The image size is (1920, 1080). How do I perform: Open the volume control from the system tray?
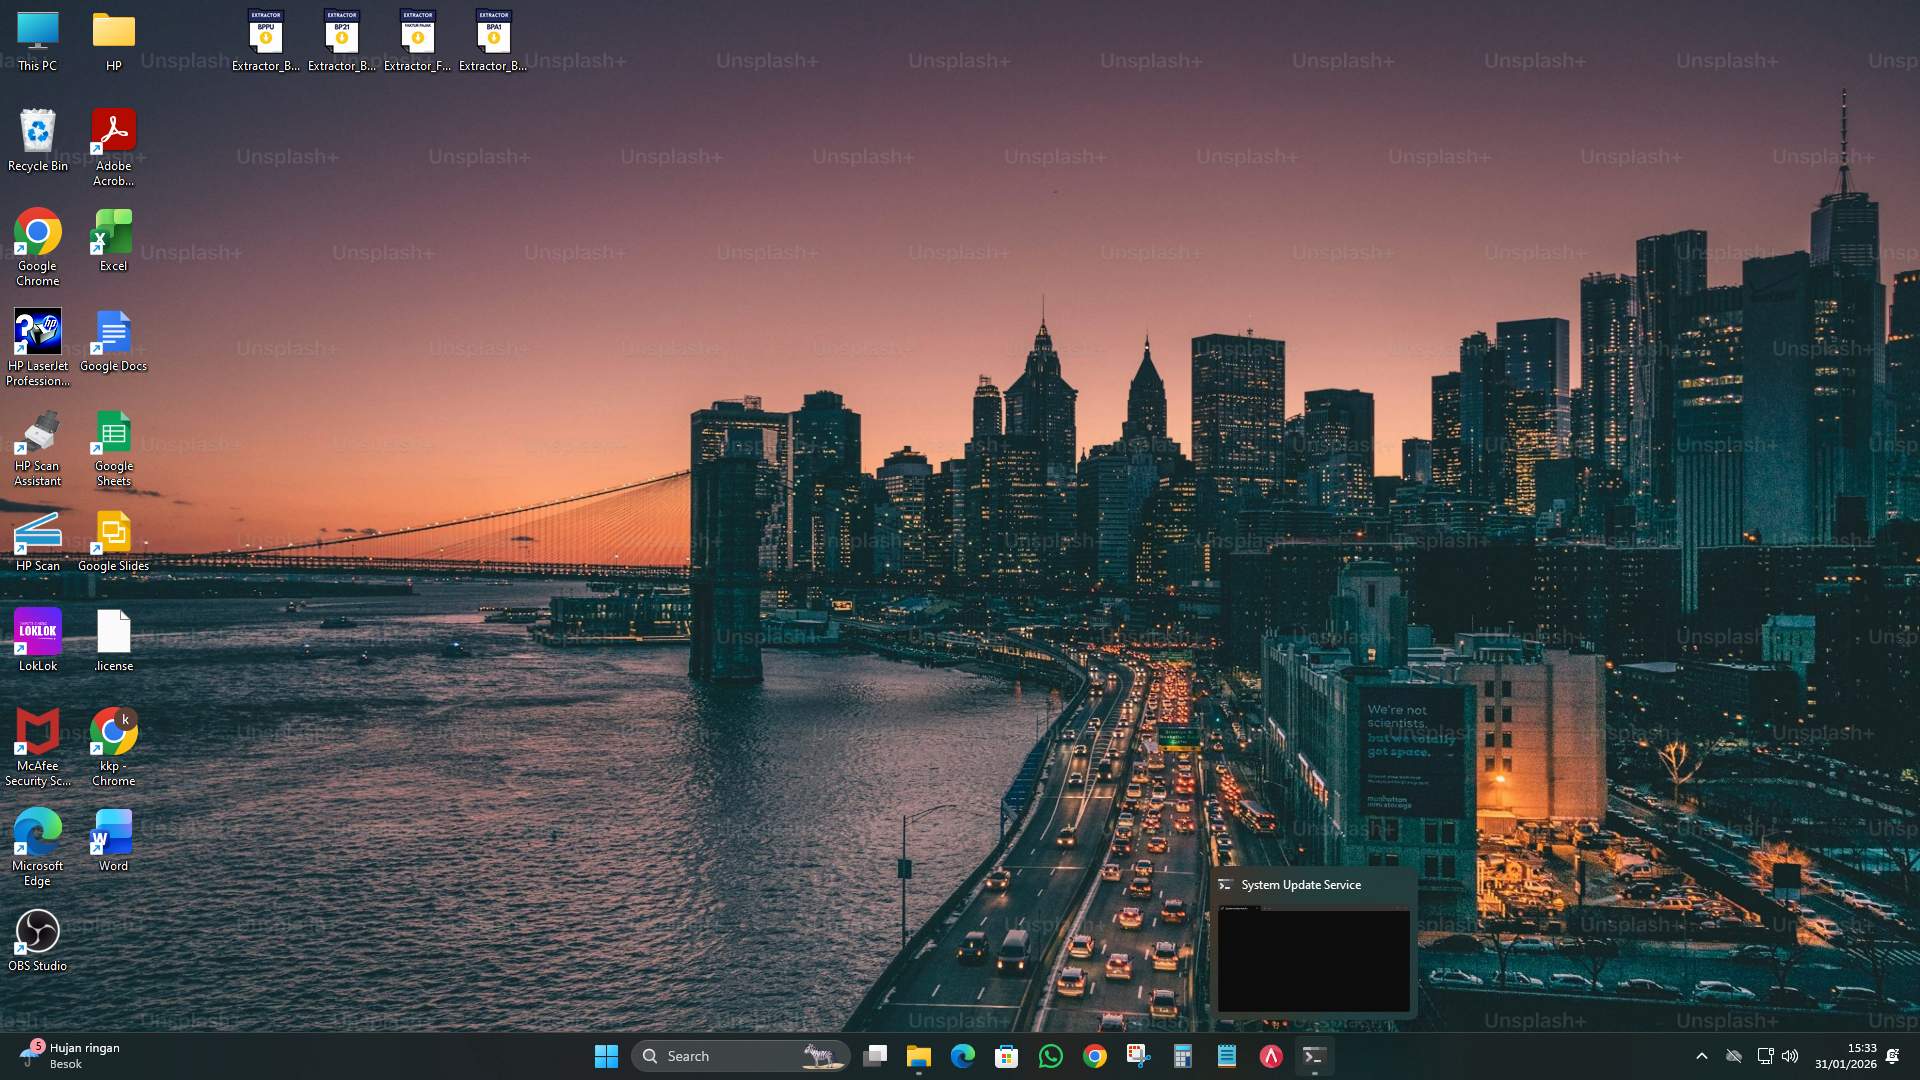1789,1055
